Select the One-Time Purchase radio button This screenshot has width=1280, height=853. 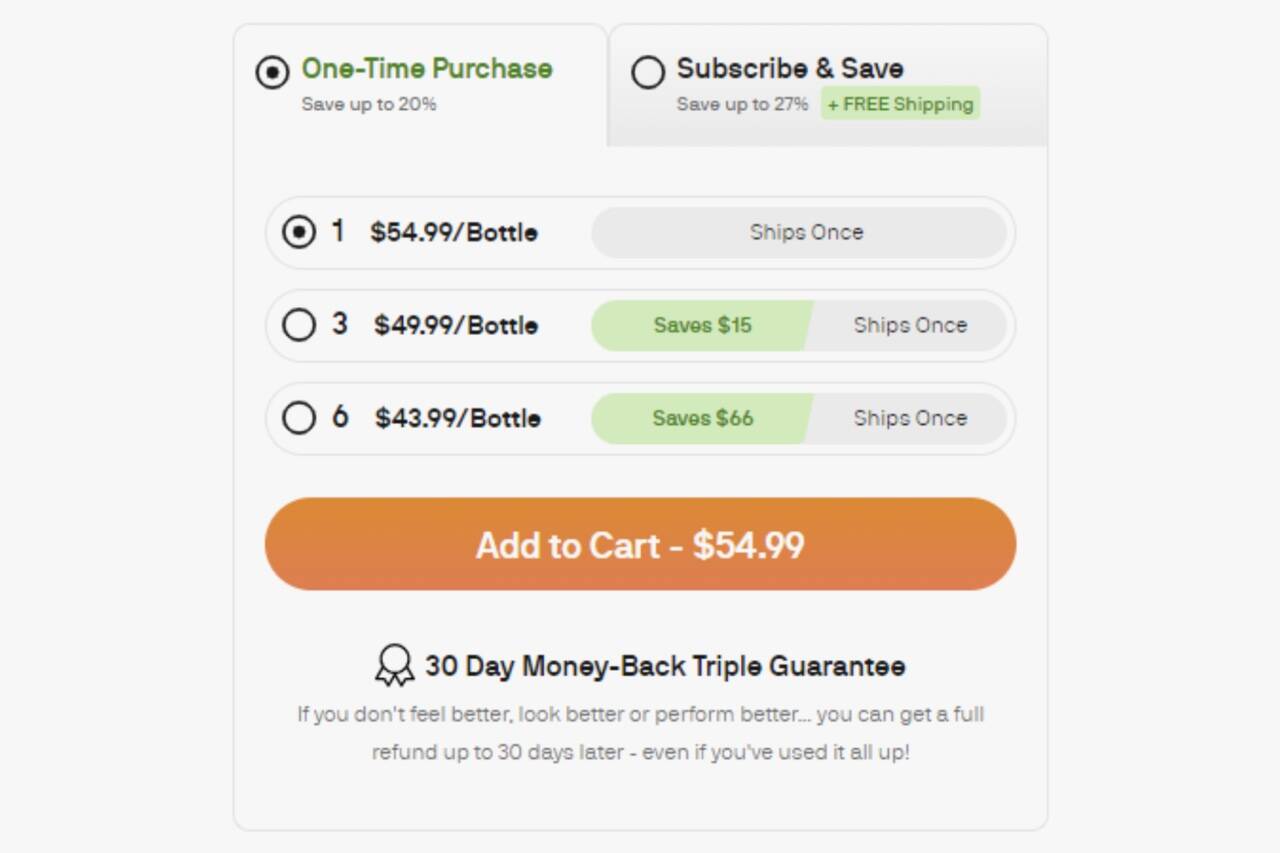point(272,72)
